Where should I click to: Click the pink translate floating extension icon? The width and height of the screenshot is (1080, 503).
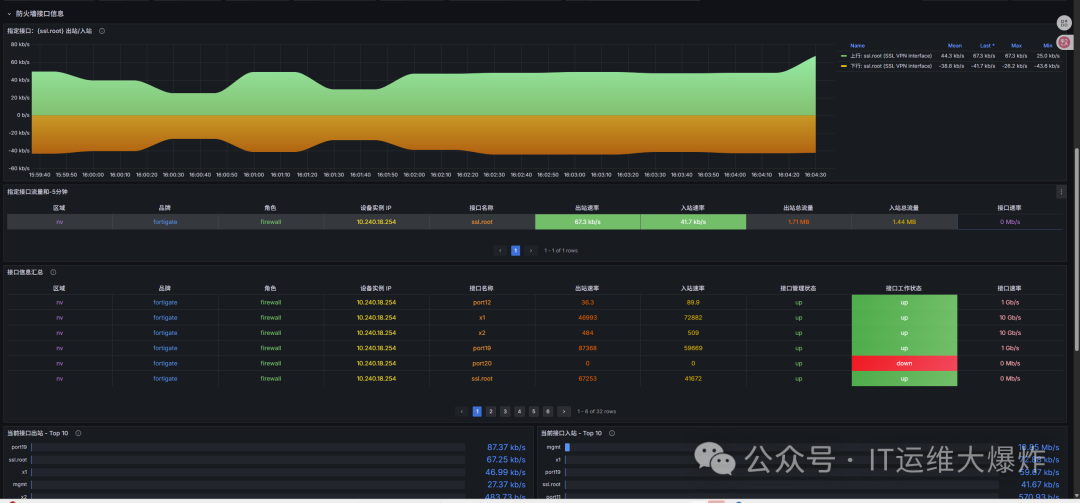(1064, 42)
